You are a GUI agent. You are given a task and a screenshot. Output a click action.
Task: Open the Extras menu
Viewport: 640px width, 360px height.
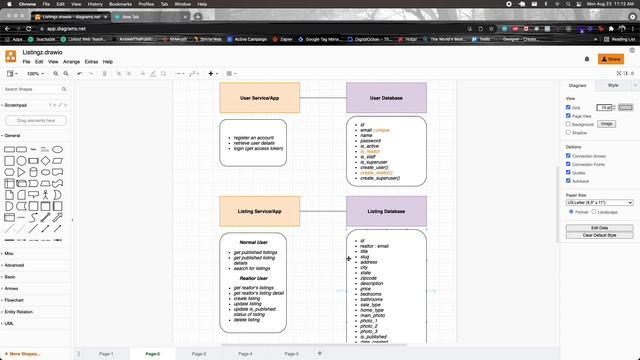click(91, 62)
